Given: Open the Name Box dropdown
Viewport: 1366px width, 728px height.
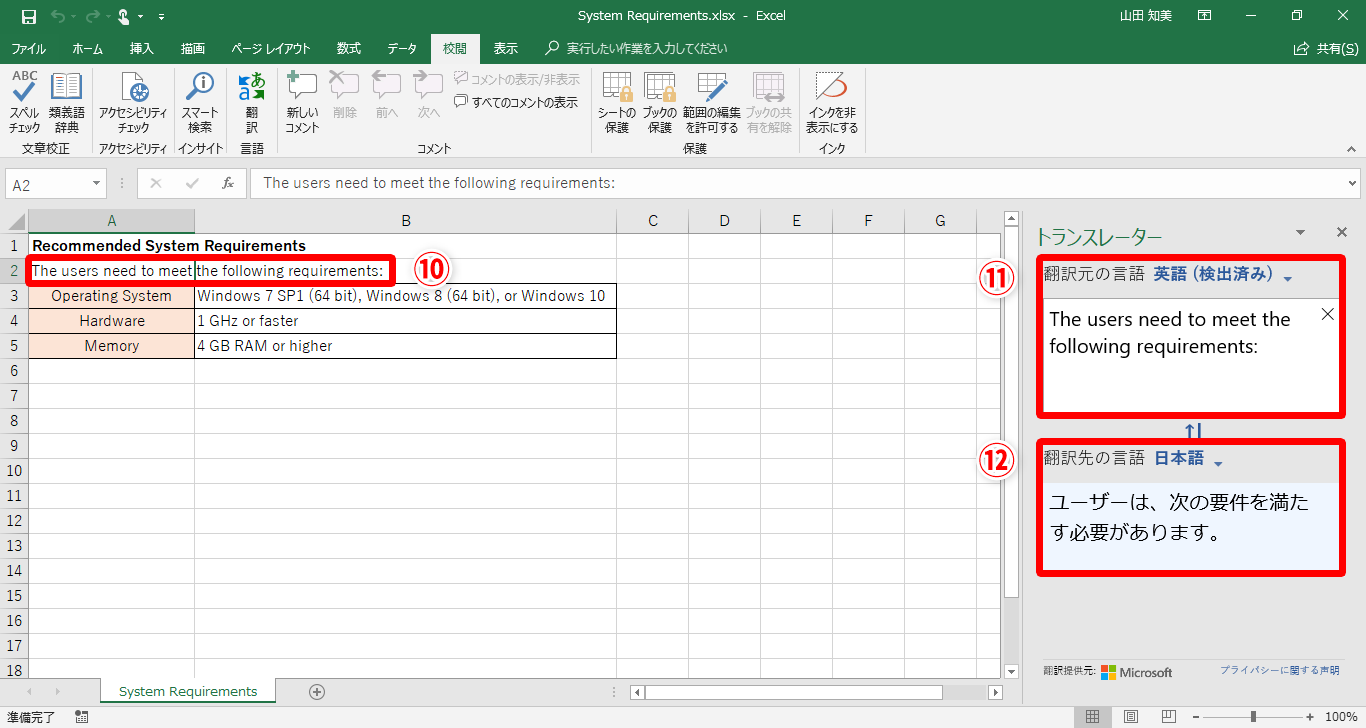Looking at the screenshot, I should (x=97, y=184).
